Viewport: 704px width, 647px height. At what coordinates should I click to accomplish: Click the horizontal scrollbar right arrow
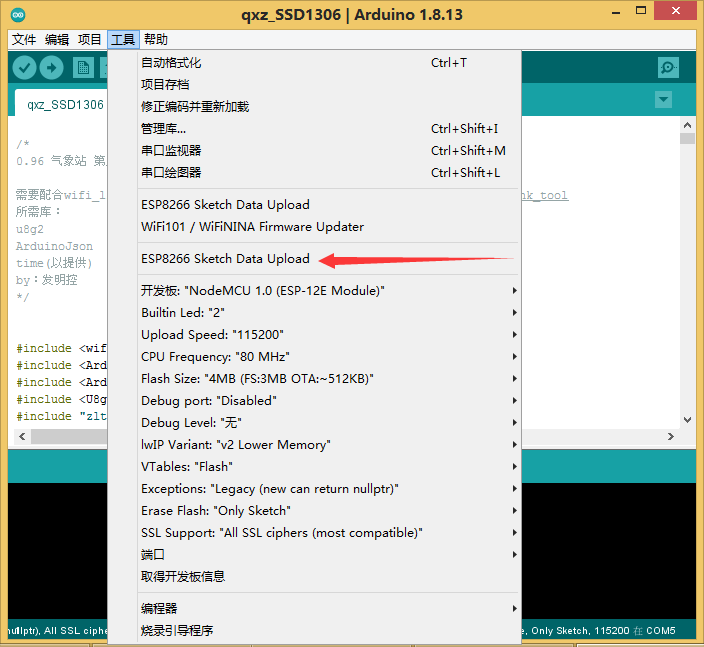click(671, 436)
